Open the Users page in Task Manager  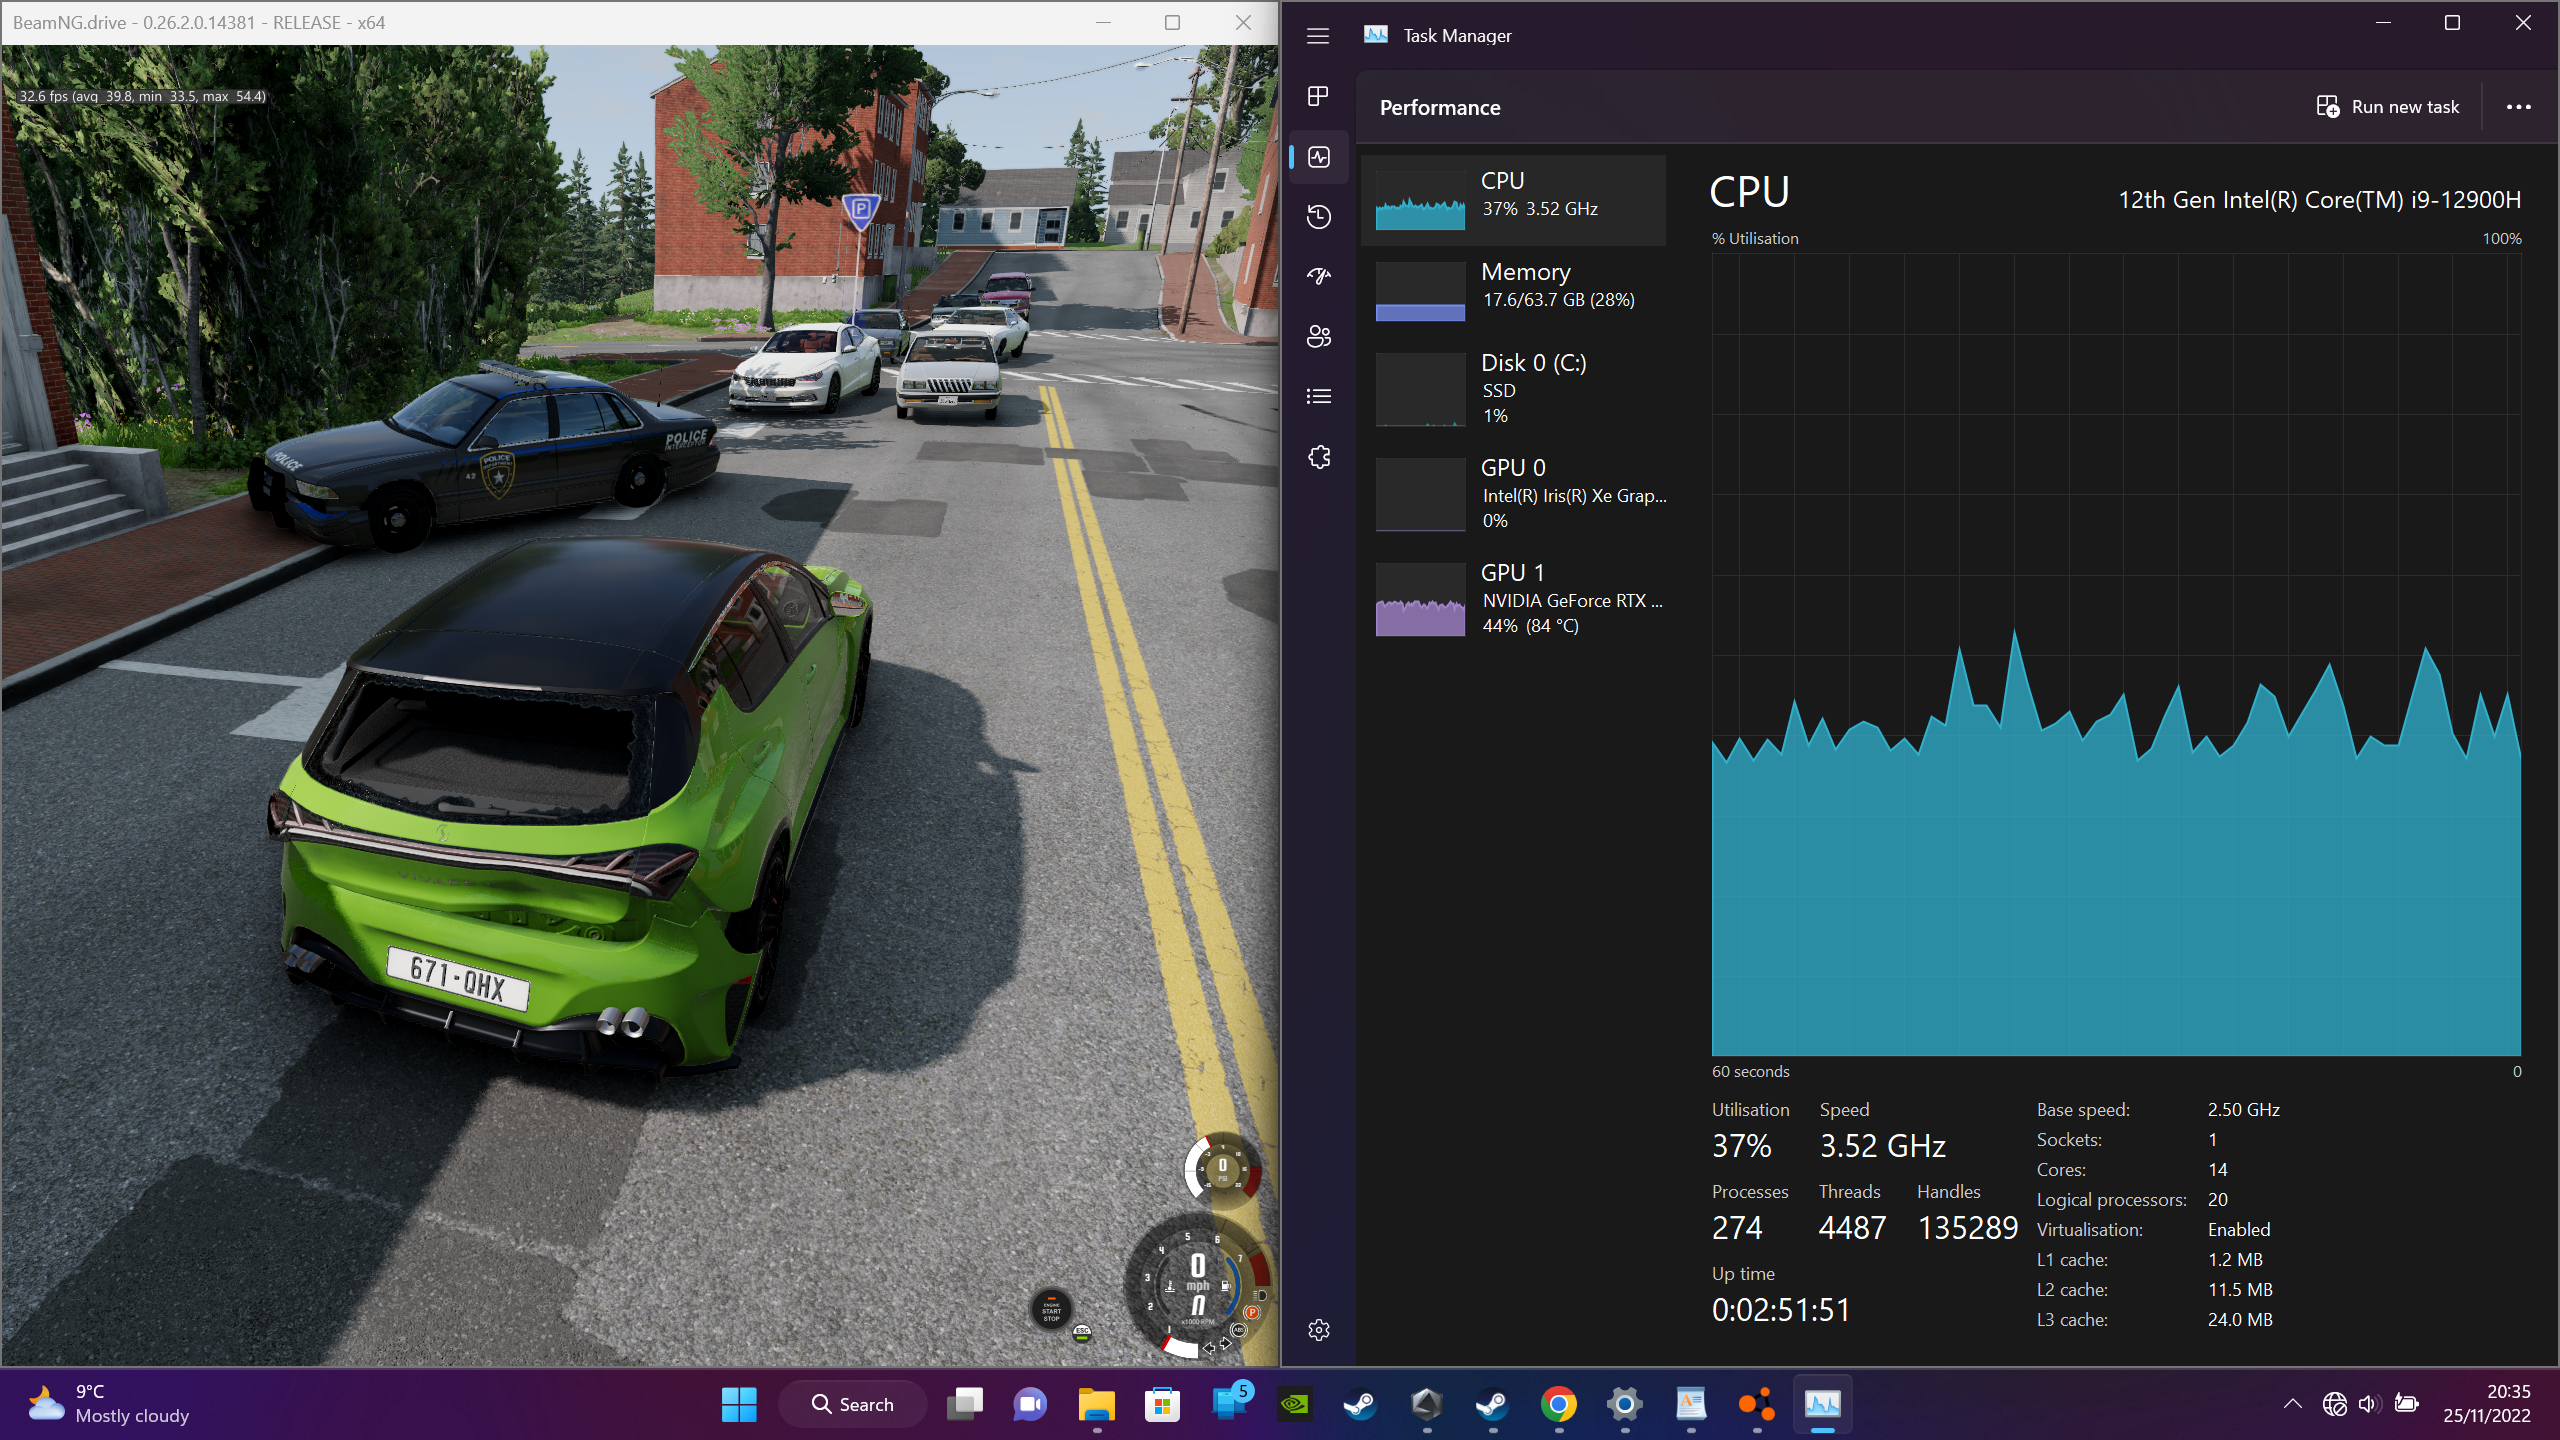[1318, 336]
